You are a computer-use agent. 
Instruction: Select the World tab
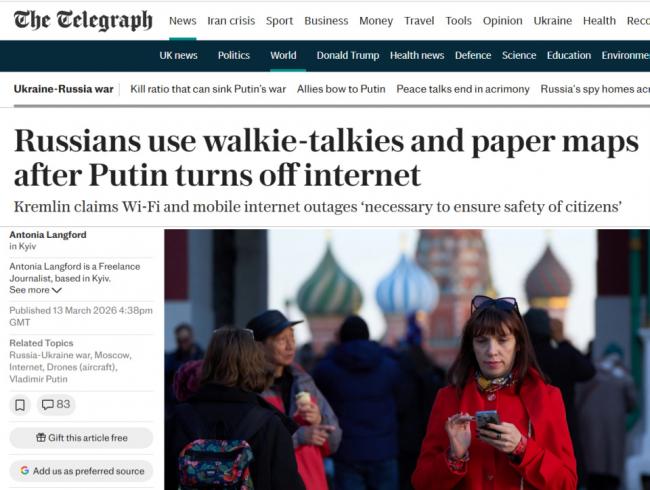[283, 55]
